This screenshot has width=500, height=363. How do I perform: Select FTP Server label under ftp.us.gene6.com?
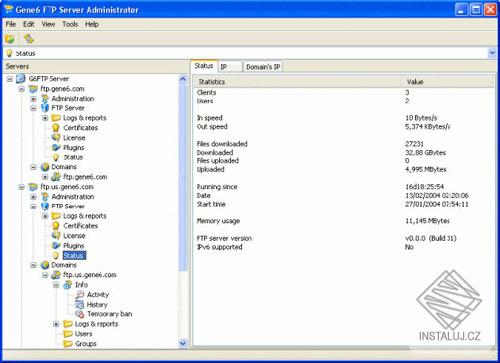click(68, 207)
